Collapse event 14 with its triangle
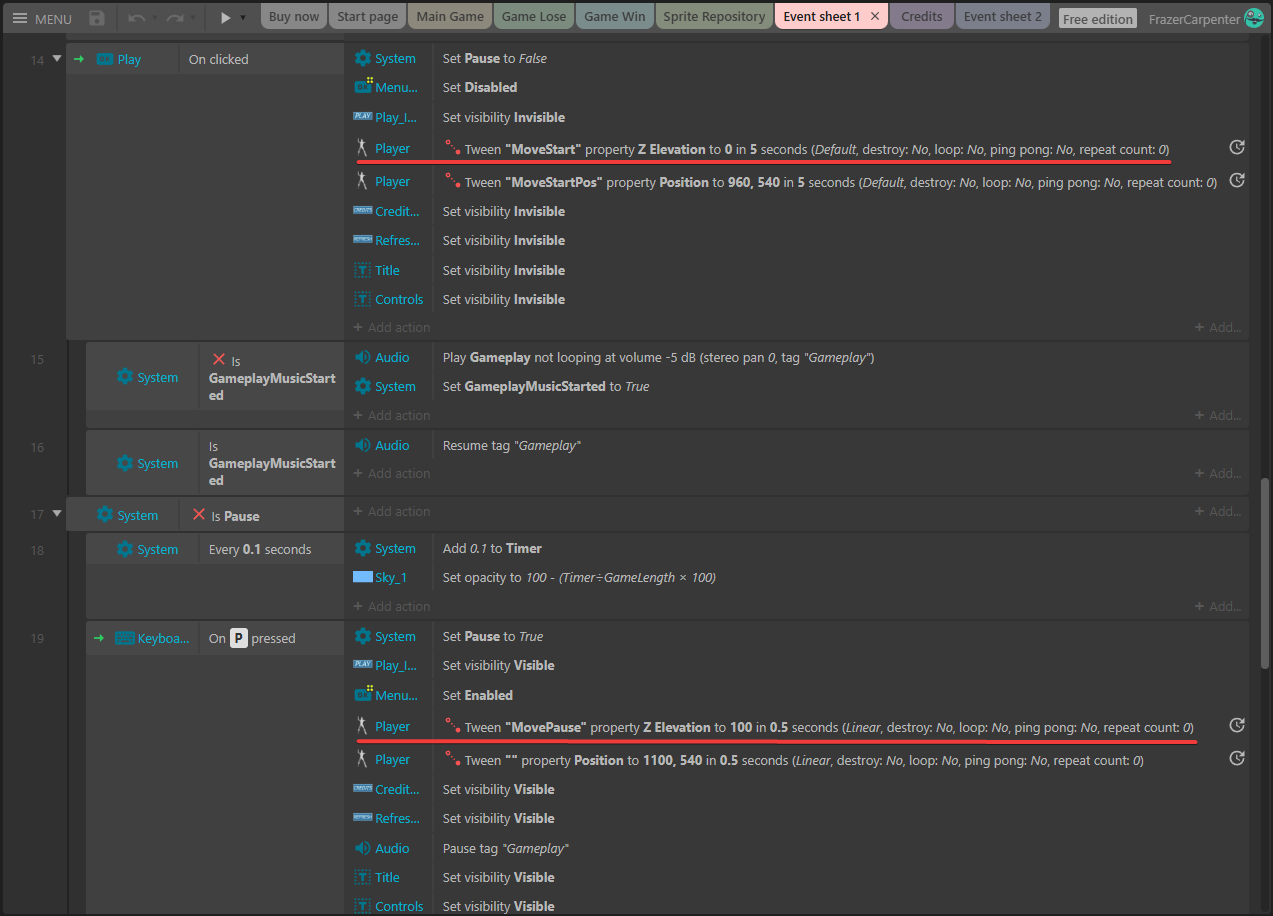This screenshot has width=1273, height=916. coord(57,59)
